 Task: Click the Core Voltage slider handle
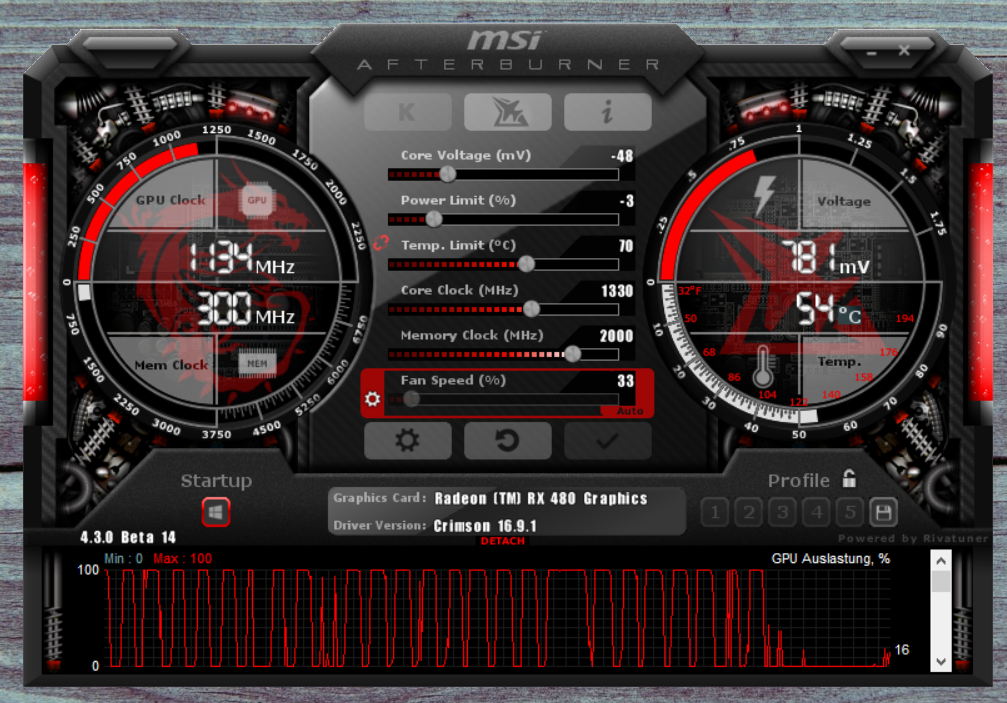click(x=448, y=174)
